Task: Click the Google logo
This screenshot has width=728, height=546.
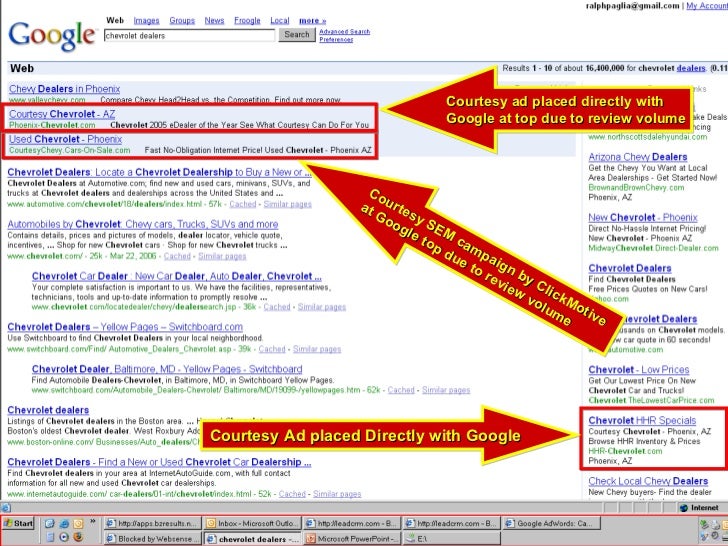Action: [52, 35]
